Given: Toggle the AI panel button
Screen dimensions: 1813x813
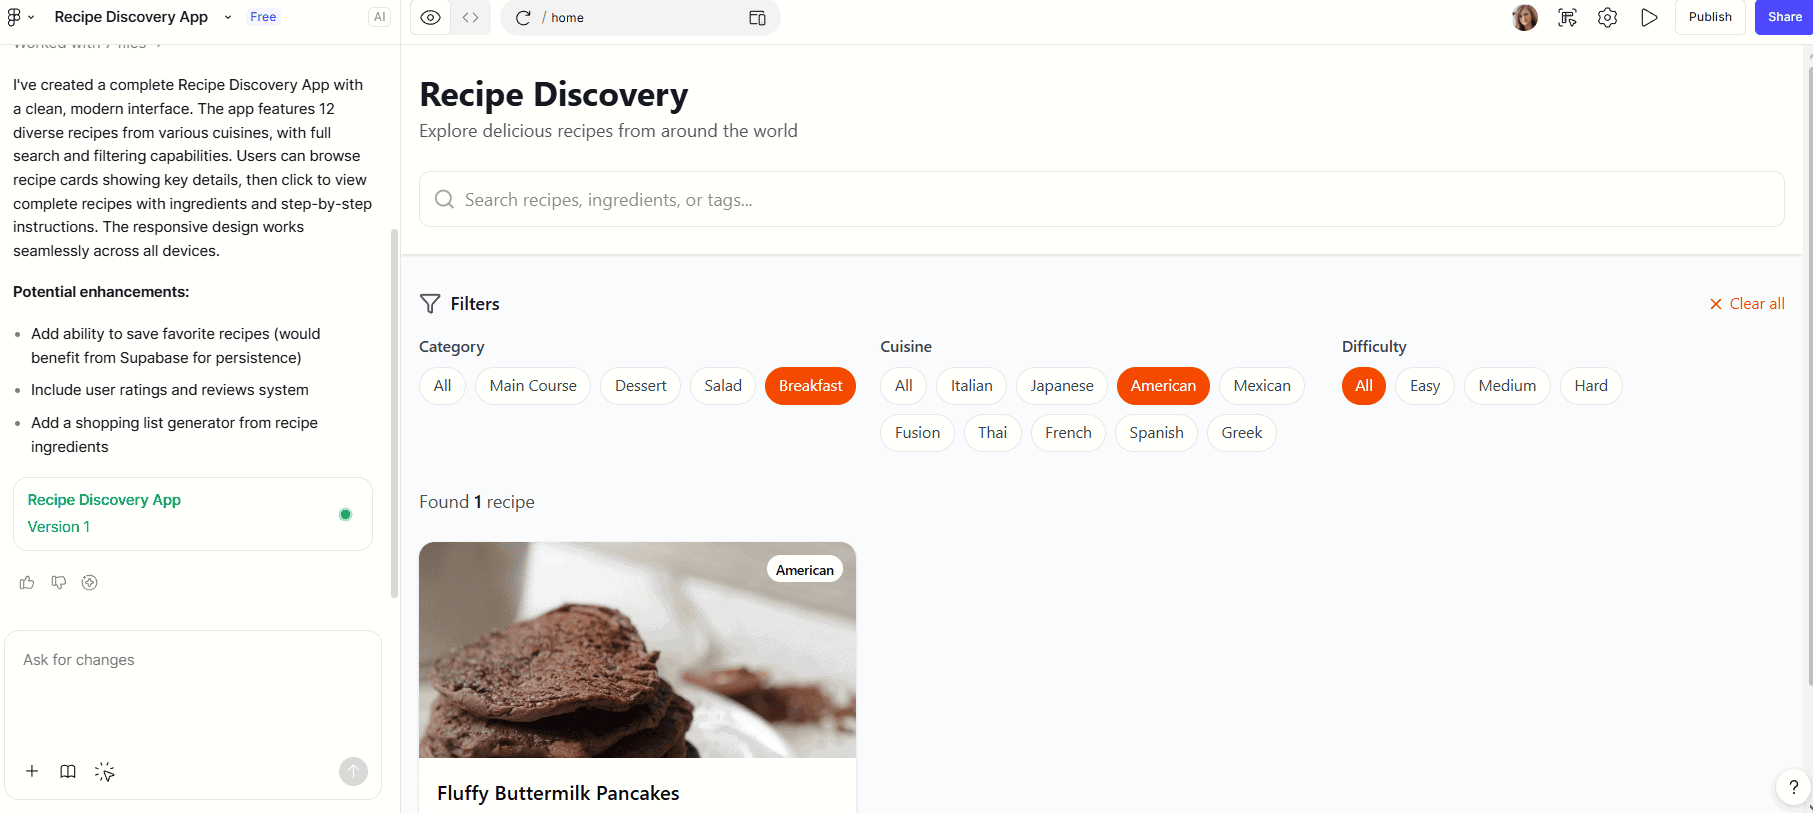Looking at the screenshot, I should (x=379, y=17).
